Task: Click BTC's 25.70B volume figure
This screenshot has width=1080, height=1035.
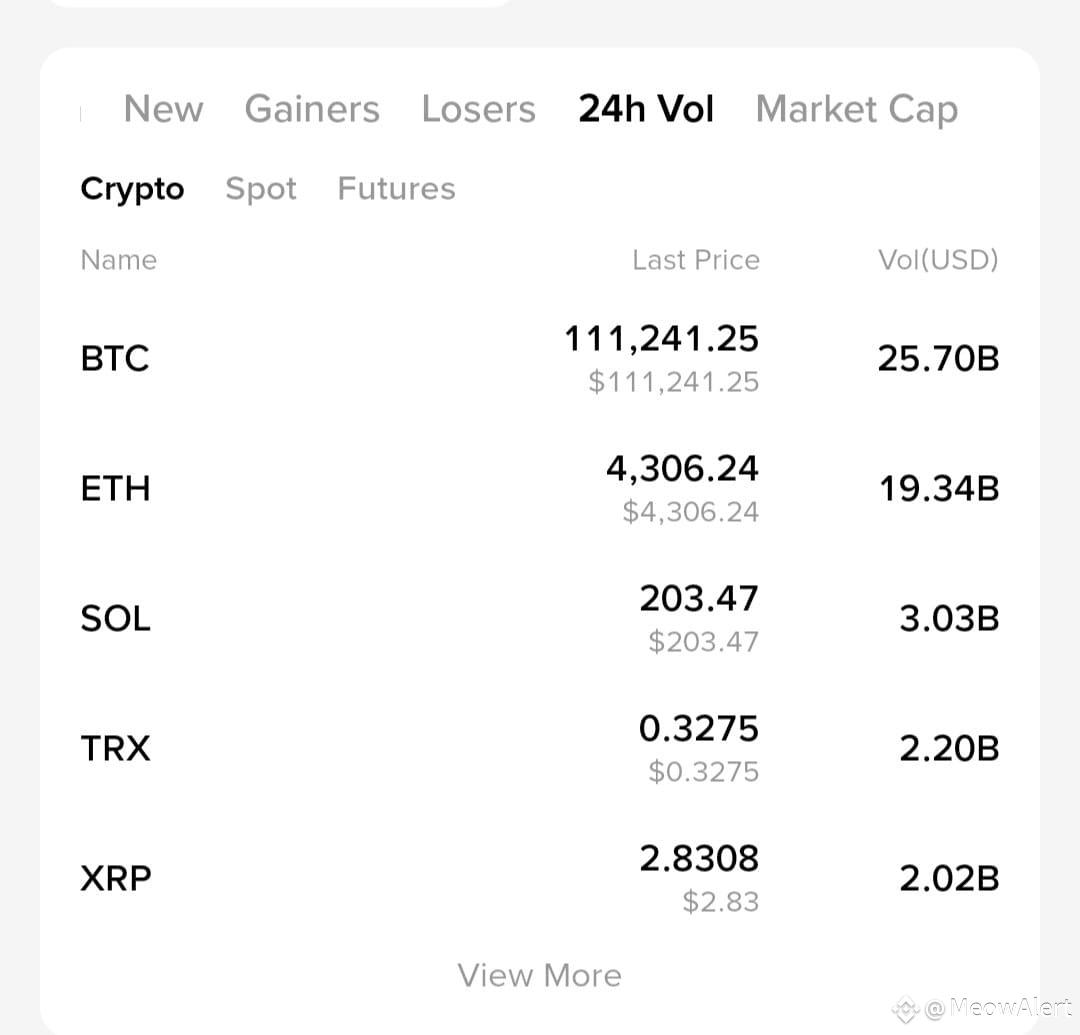Action: click(937, 358)
